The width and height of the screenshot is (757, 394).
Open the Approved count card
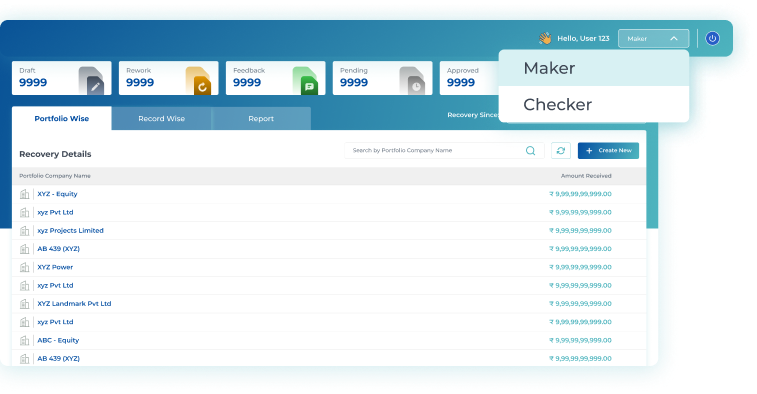[x=469, y=78]
